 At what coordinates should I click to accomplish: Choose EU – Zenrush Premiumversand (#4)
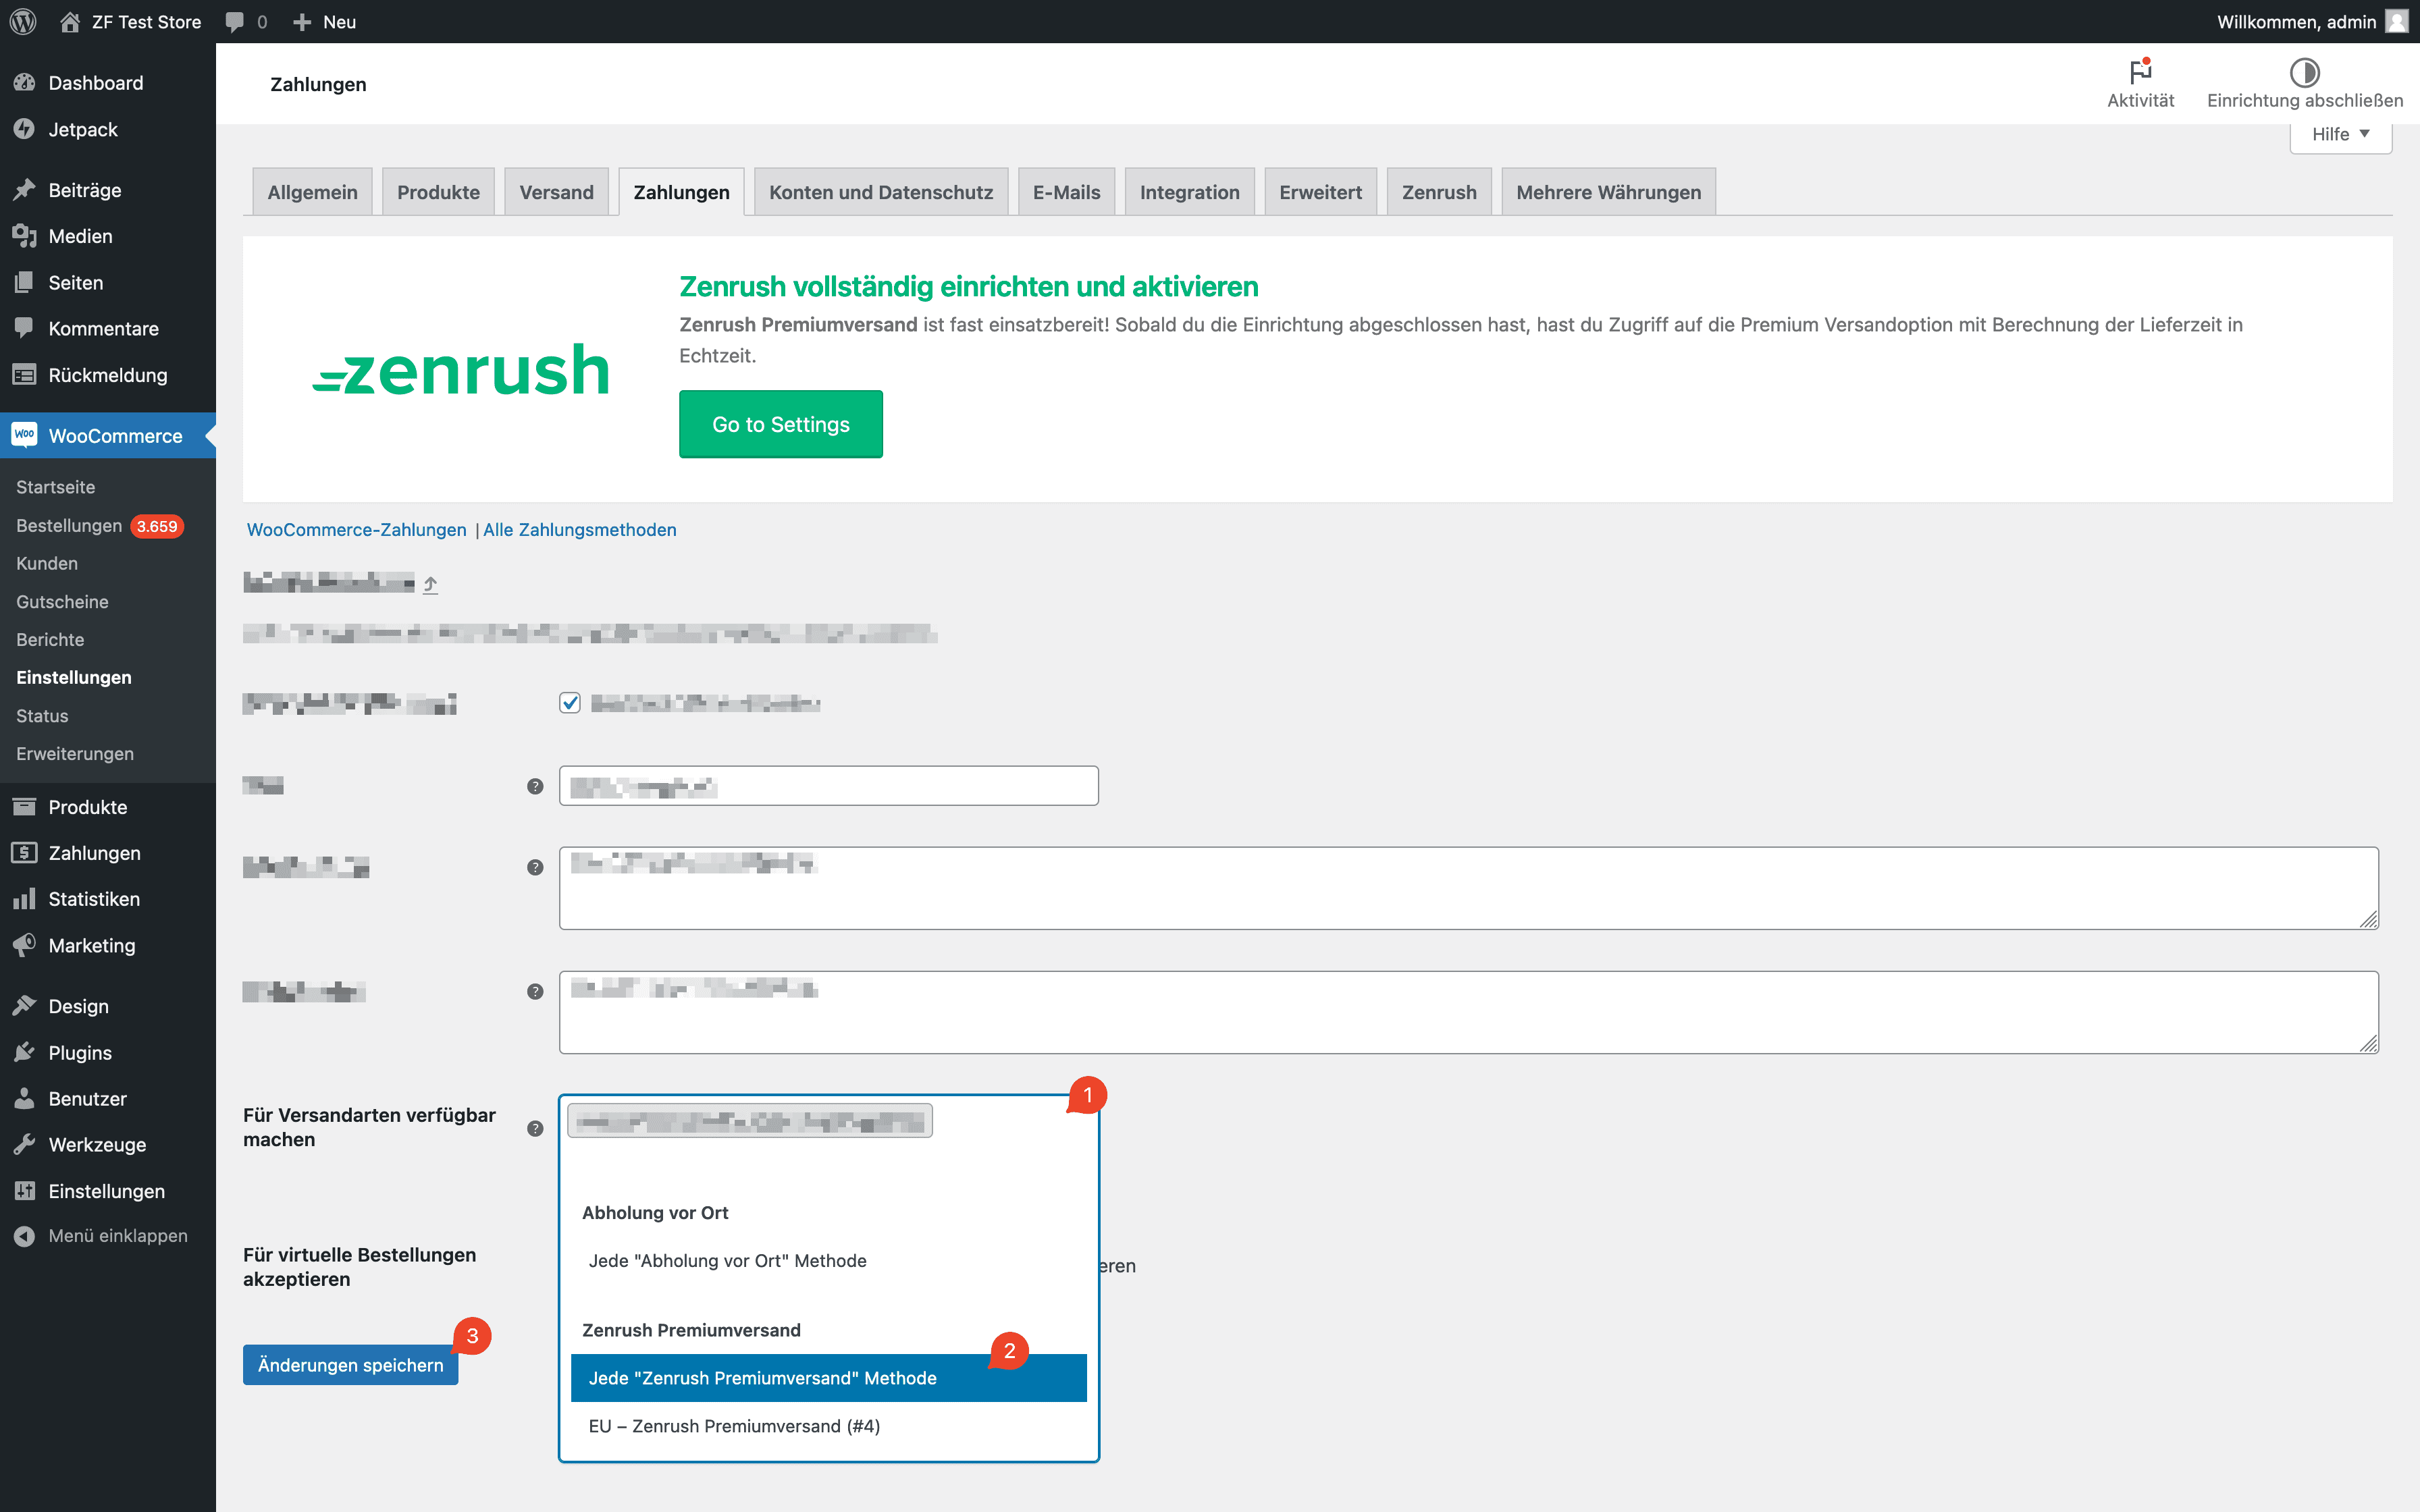tap(828, 1426)
